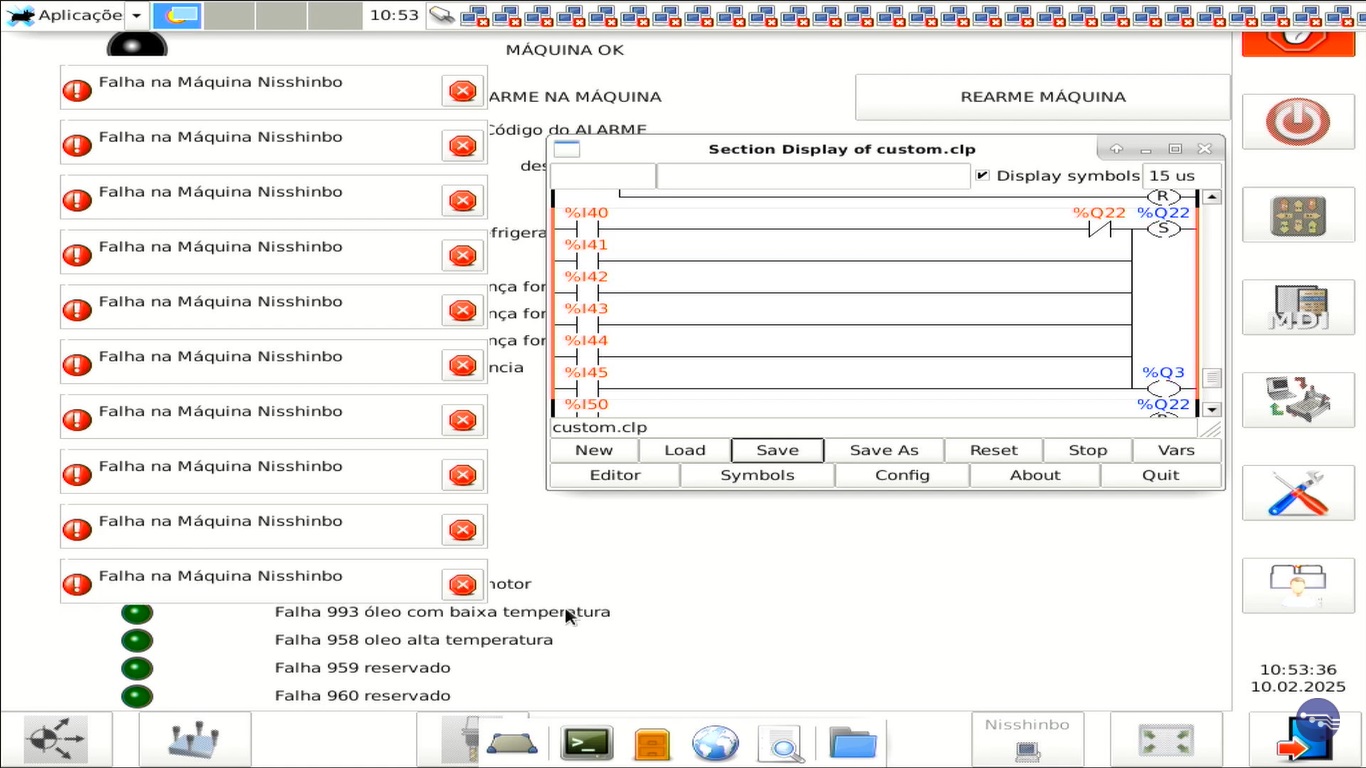The width and height of the screenshot is (1366, 768).
Task: Toggle the Display symbols checkbox
Action: (982, 175)
